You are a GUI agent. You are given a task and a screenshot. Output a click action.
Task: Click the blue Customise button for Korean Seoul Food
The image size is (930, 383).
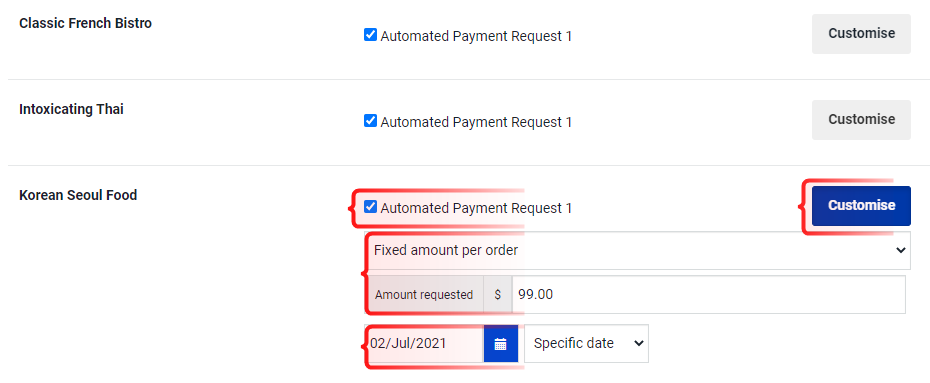[x=861, y=206]
